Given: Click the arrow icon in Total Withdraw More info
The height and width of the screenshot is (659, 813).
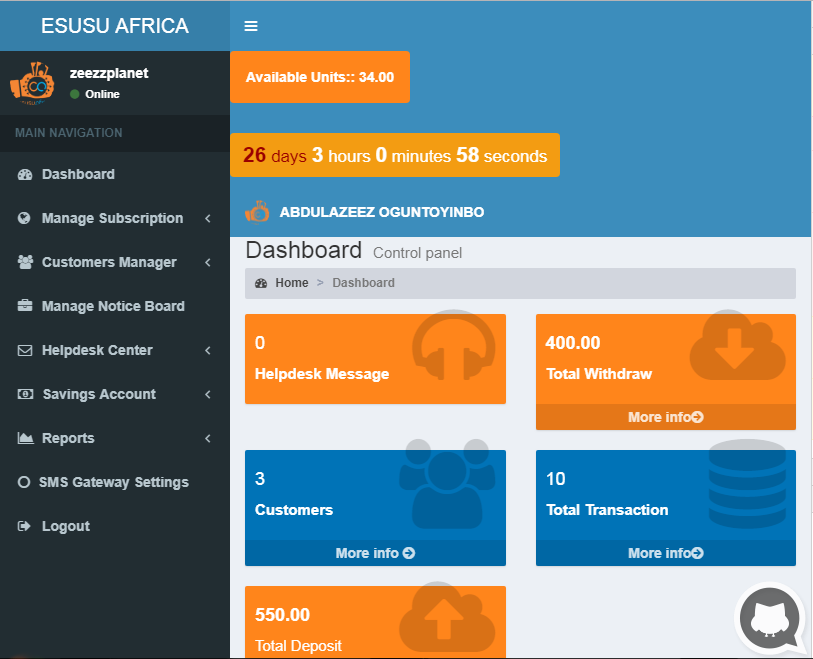Looking at the screenshot, I should pyautogui.click(x=697, y=417).
